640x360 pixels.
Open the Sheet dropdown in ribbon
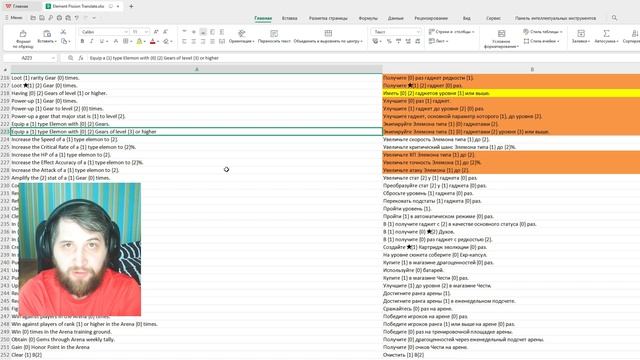[438, 41]
